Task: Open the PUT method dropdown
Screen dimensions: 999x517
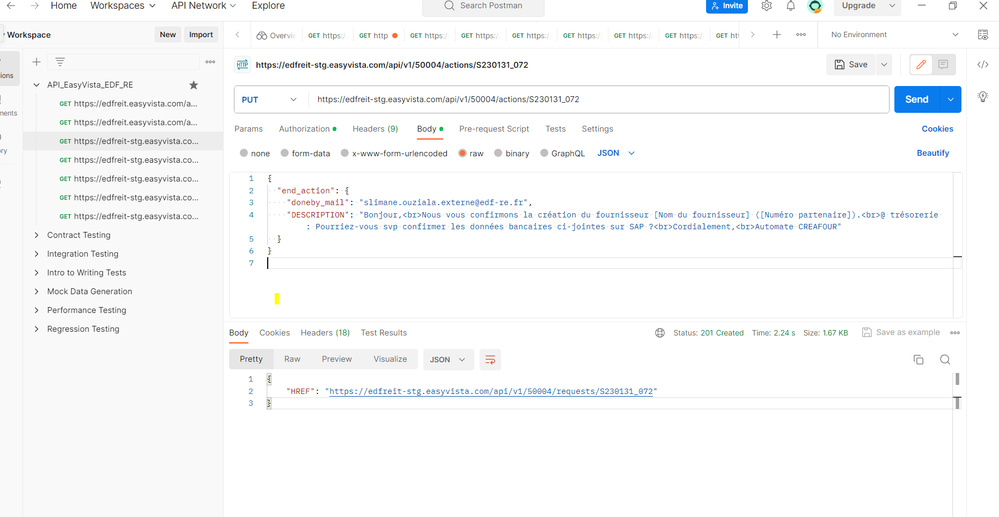Action: tap(270, 100)
